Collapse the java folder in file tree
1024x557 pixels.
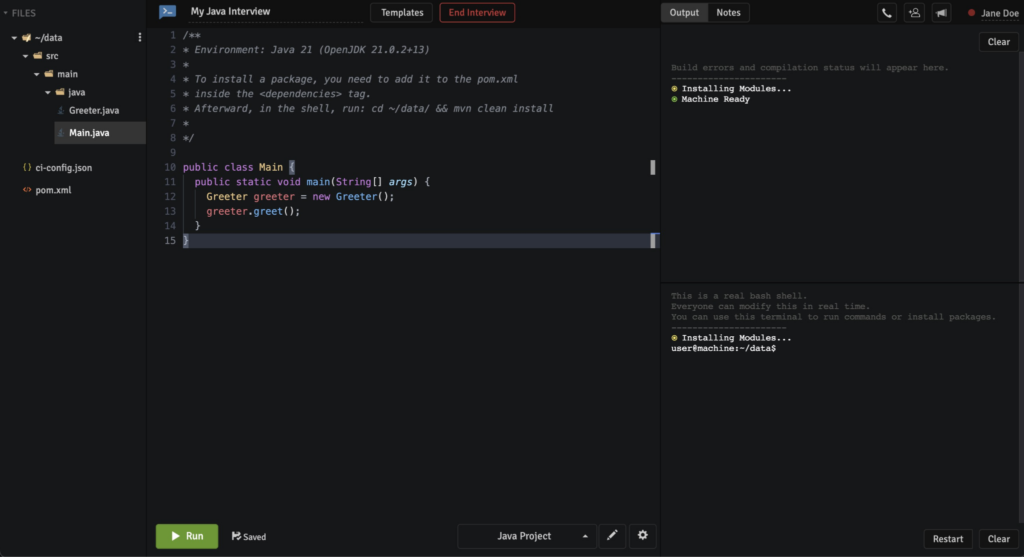point(48,92)
